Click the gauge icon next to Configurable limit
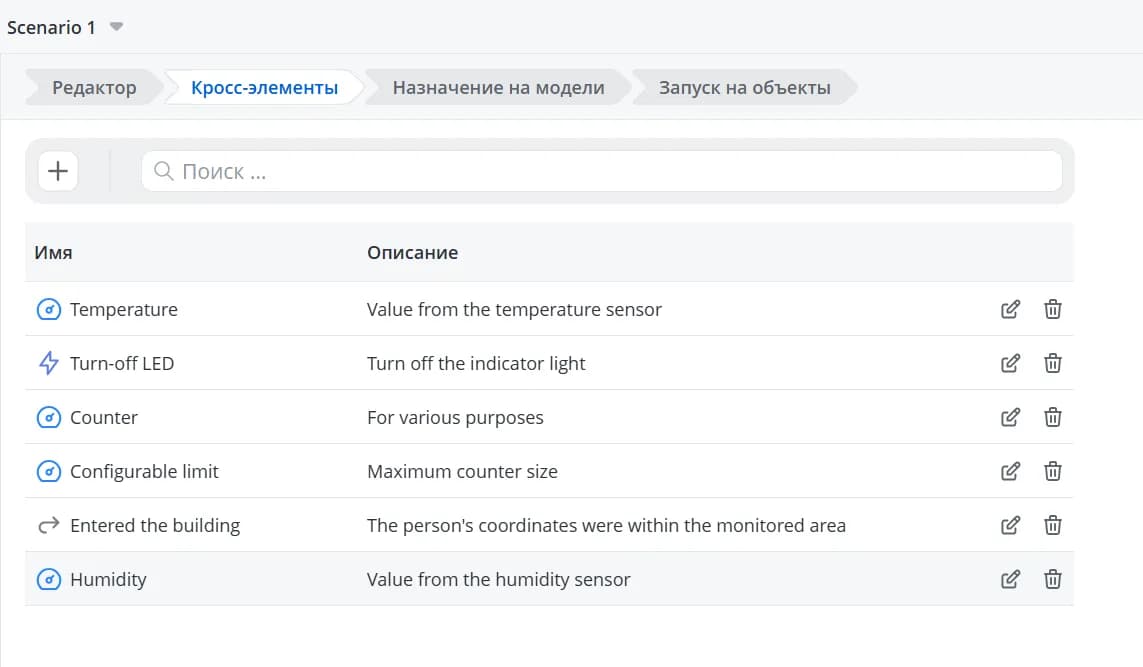The height and width of the screenshot is (667, 1143). pyautogui.click(x=49, y=471)
